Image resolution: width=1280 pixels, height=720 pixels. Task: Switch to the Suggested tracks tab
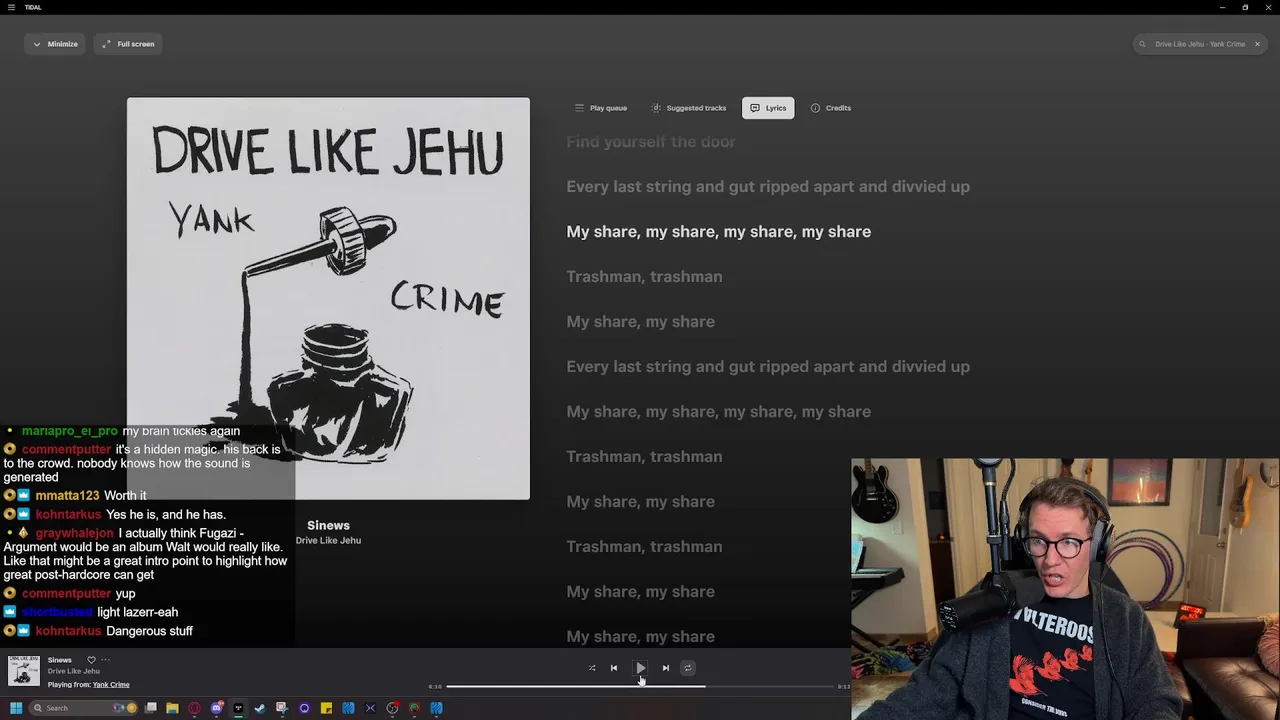pyautogui.click(x=689, y=108)
